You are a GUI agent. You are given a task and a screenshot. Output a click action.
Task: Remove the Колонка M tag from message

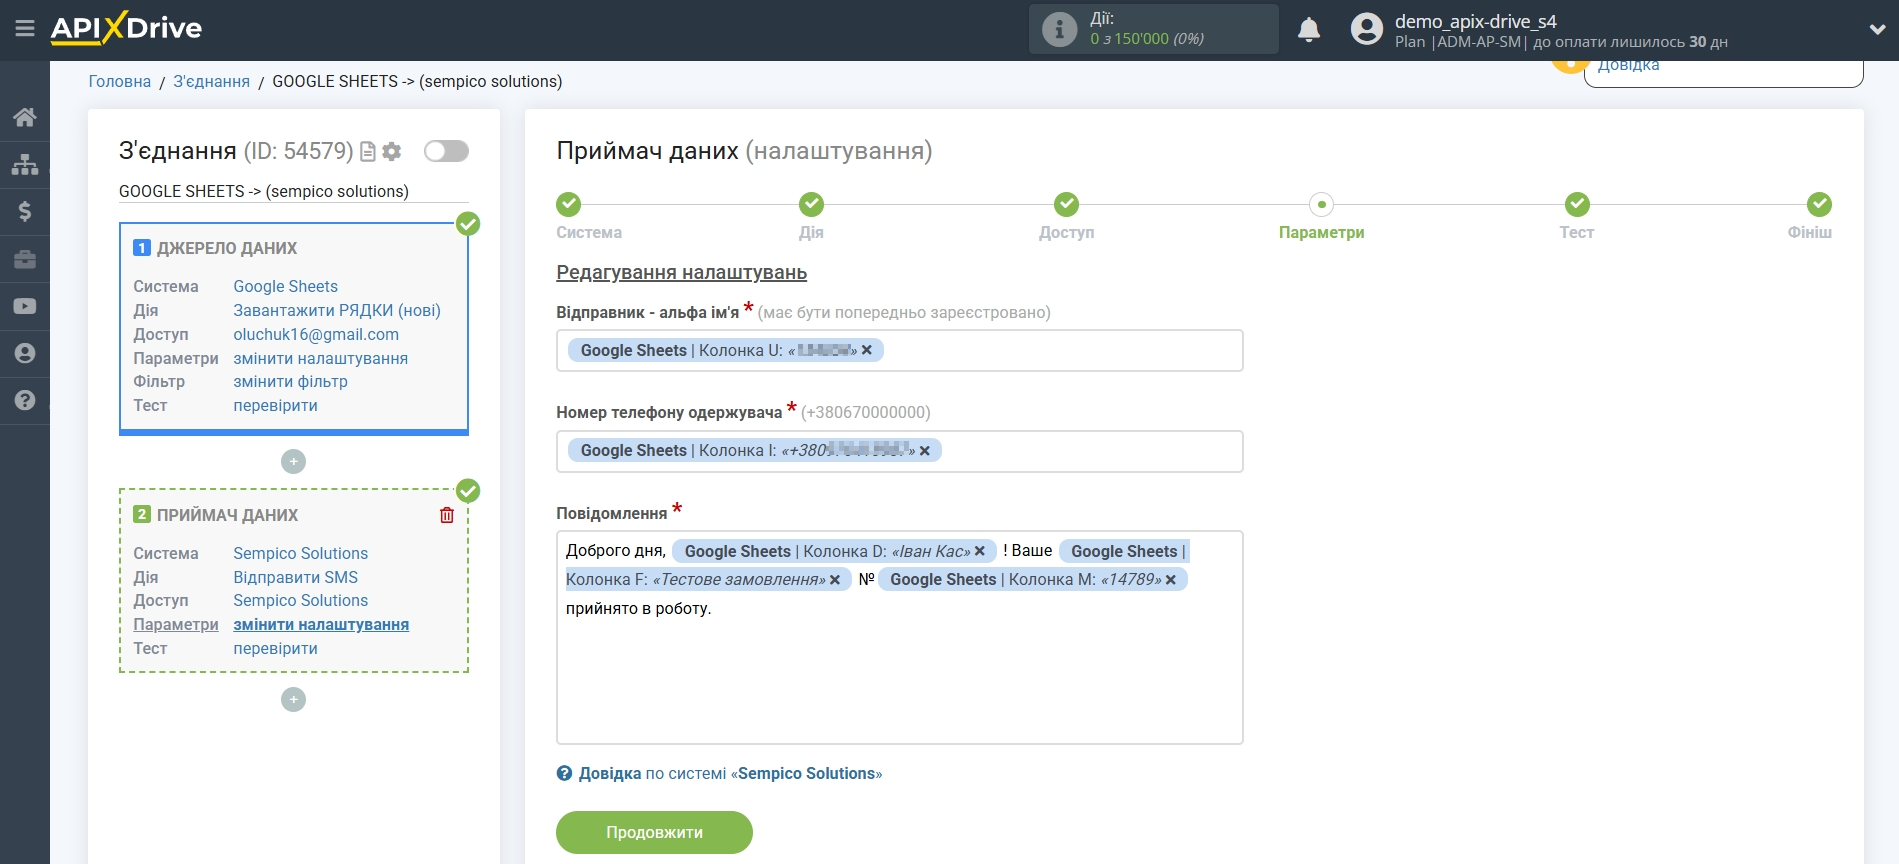pos(1171,580)
